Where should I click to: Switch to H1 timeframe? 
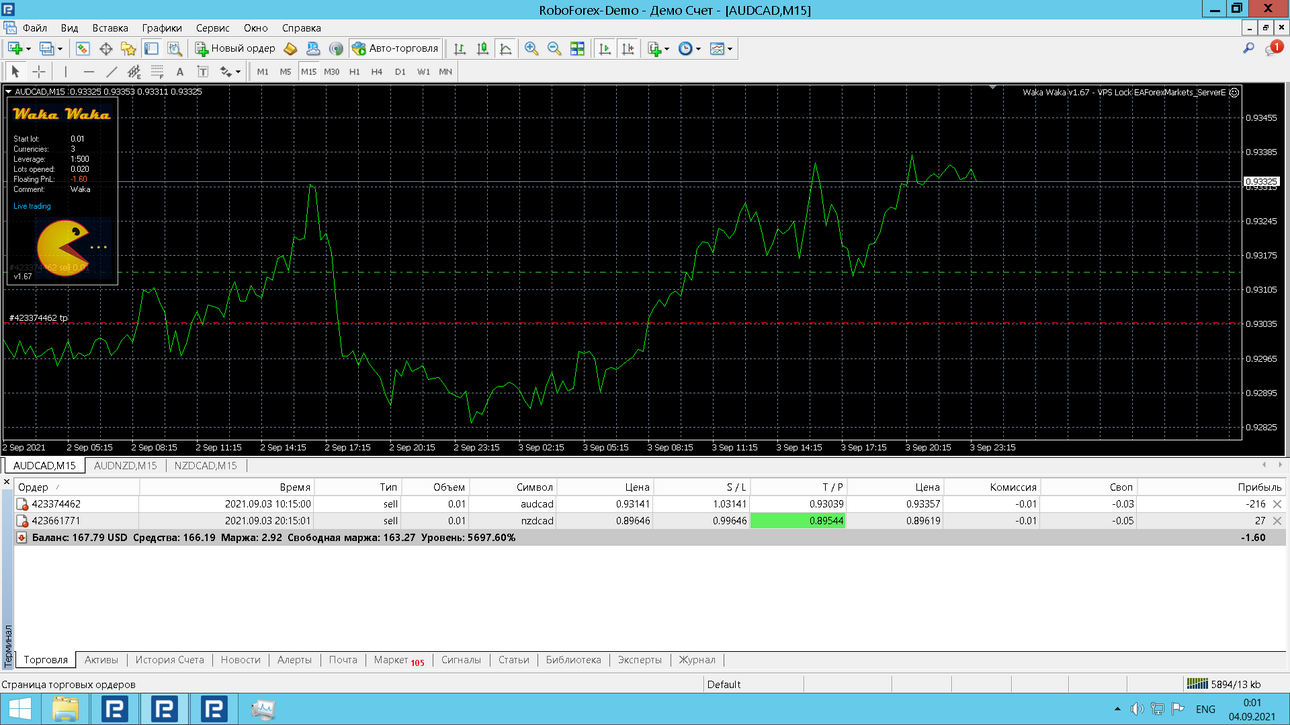(x=354, y=72)
